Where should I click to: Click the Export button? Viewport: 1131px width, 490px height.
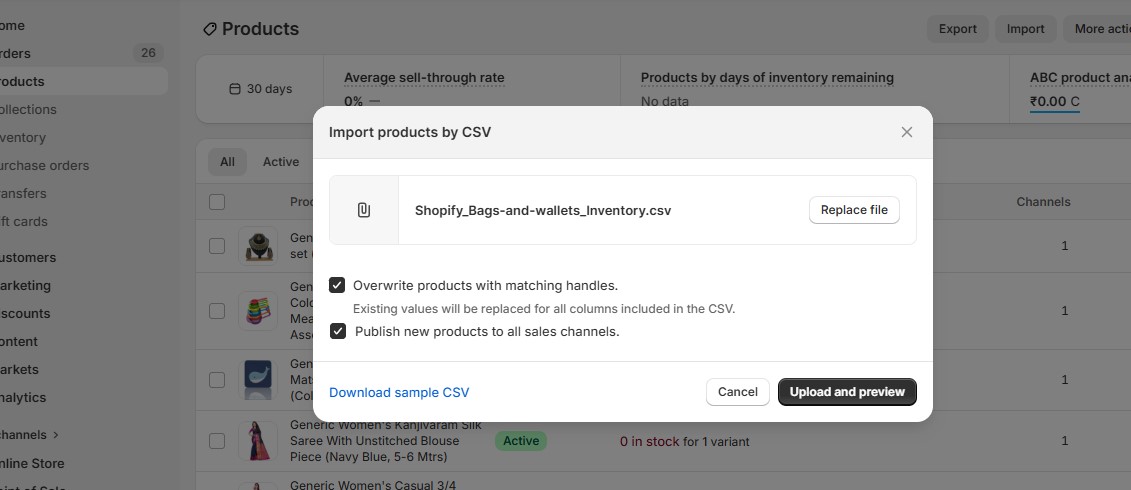point(957,29)
